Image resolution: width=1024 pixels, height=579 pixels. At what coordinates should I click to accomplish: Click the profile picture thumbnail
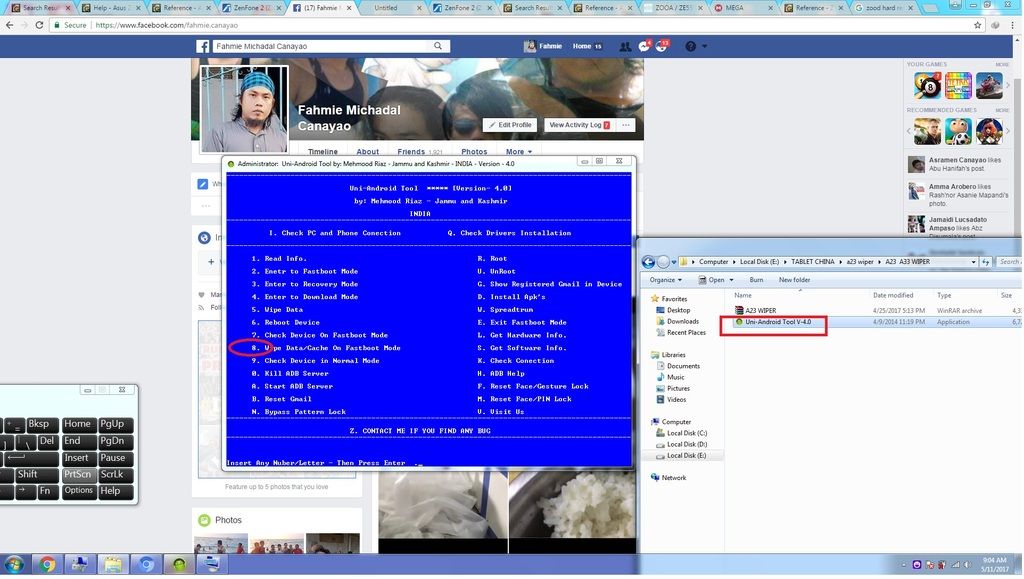[244, 108]
